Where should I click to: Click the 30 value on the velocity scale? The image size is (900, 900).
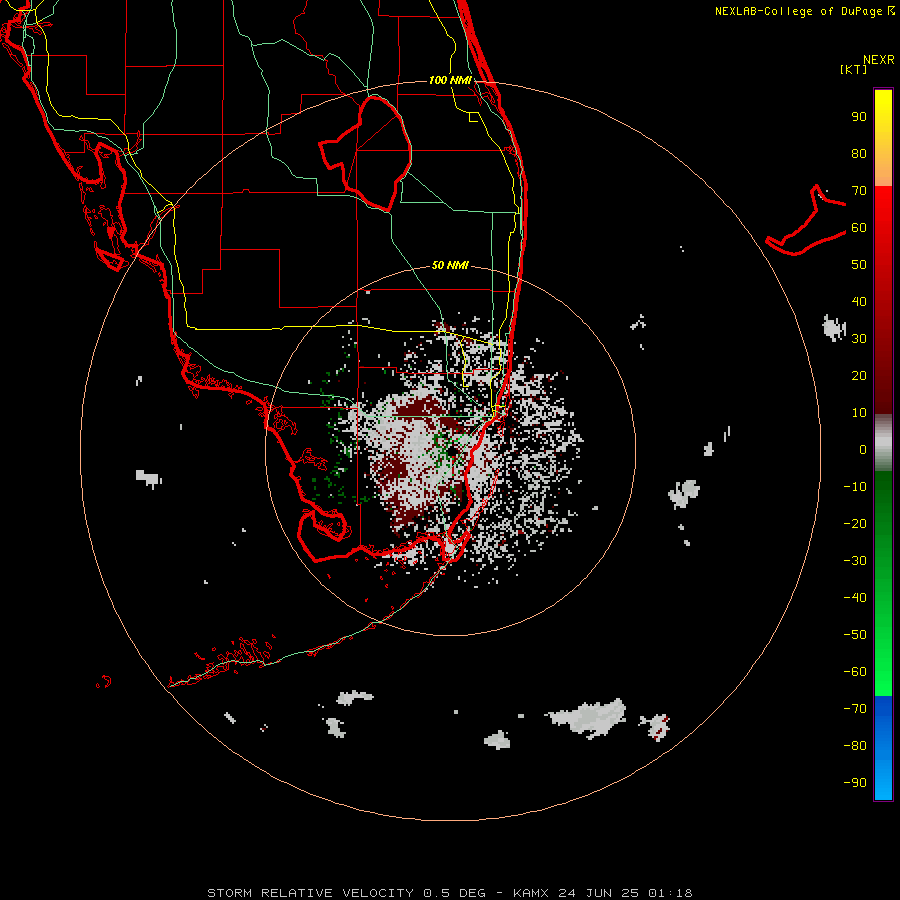(x=859, y=339)
